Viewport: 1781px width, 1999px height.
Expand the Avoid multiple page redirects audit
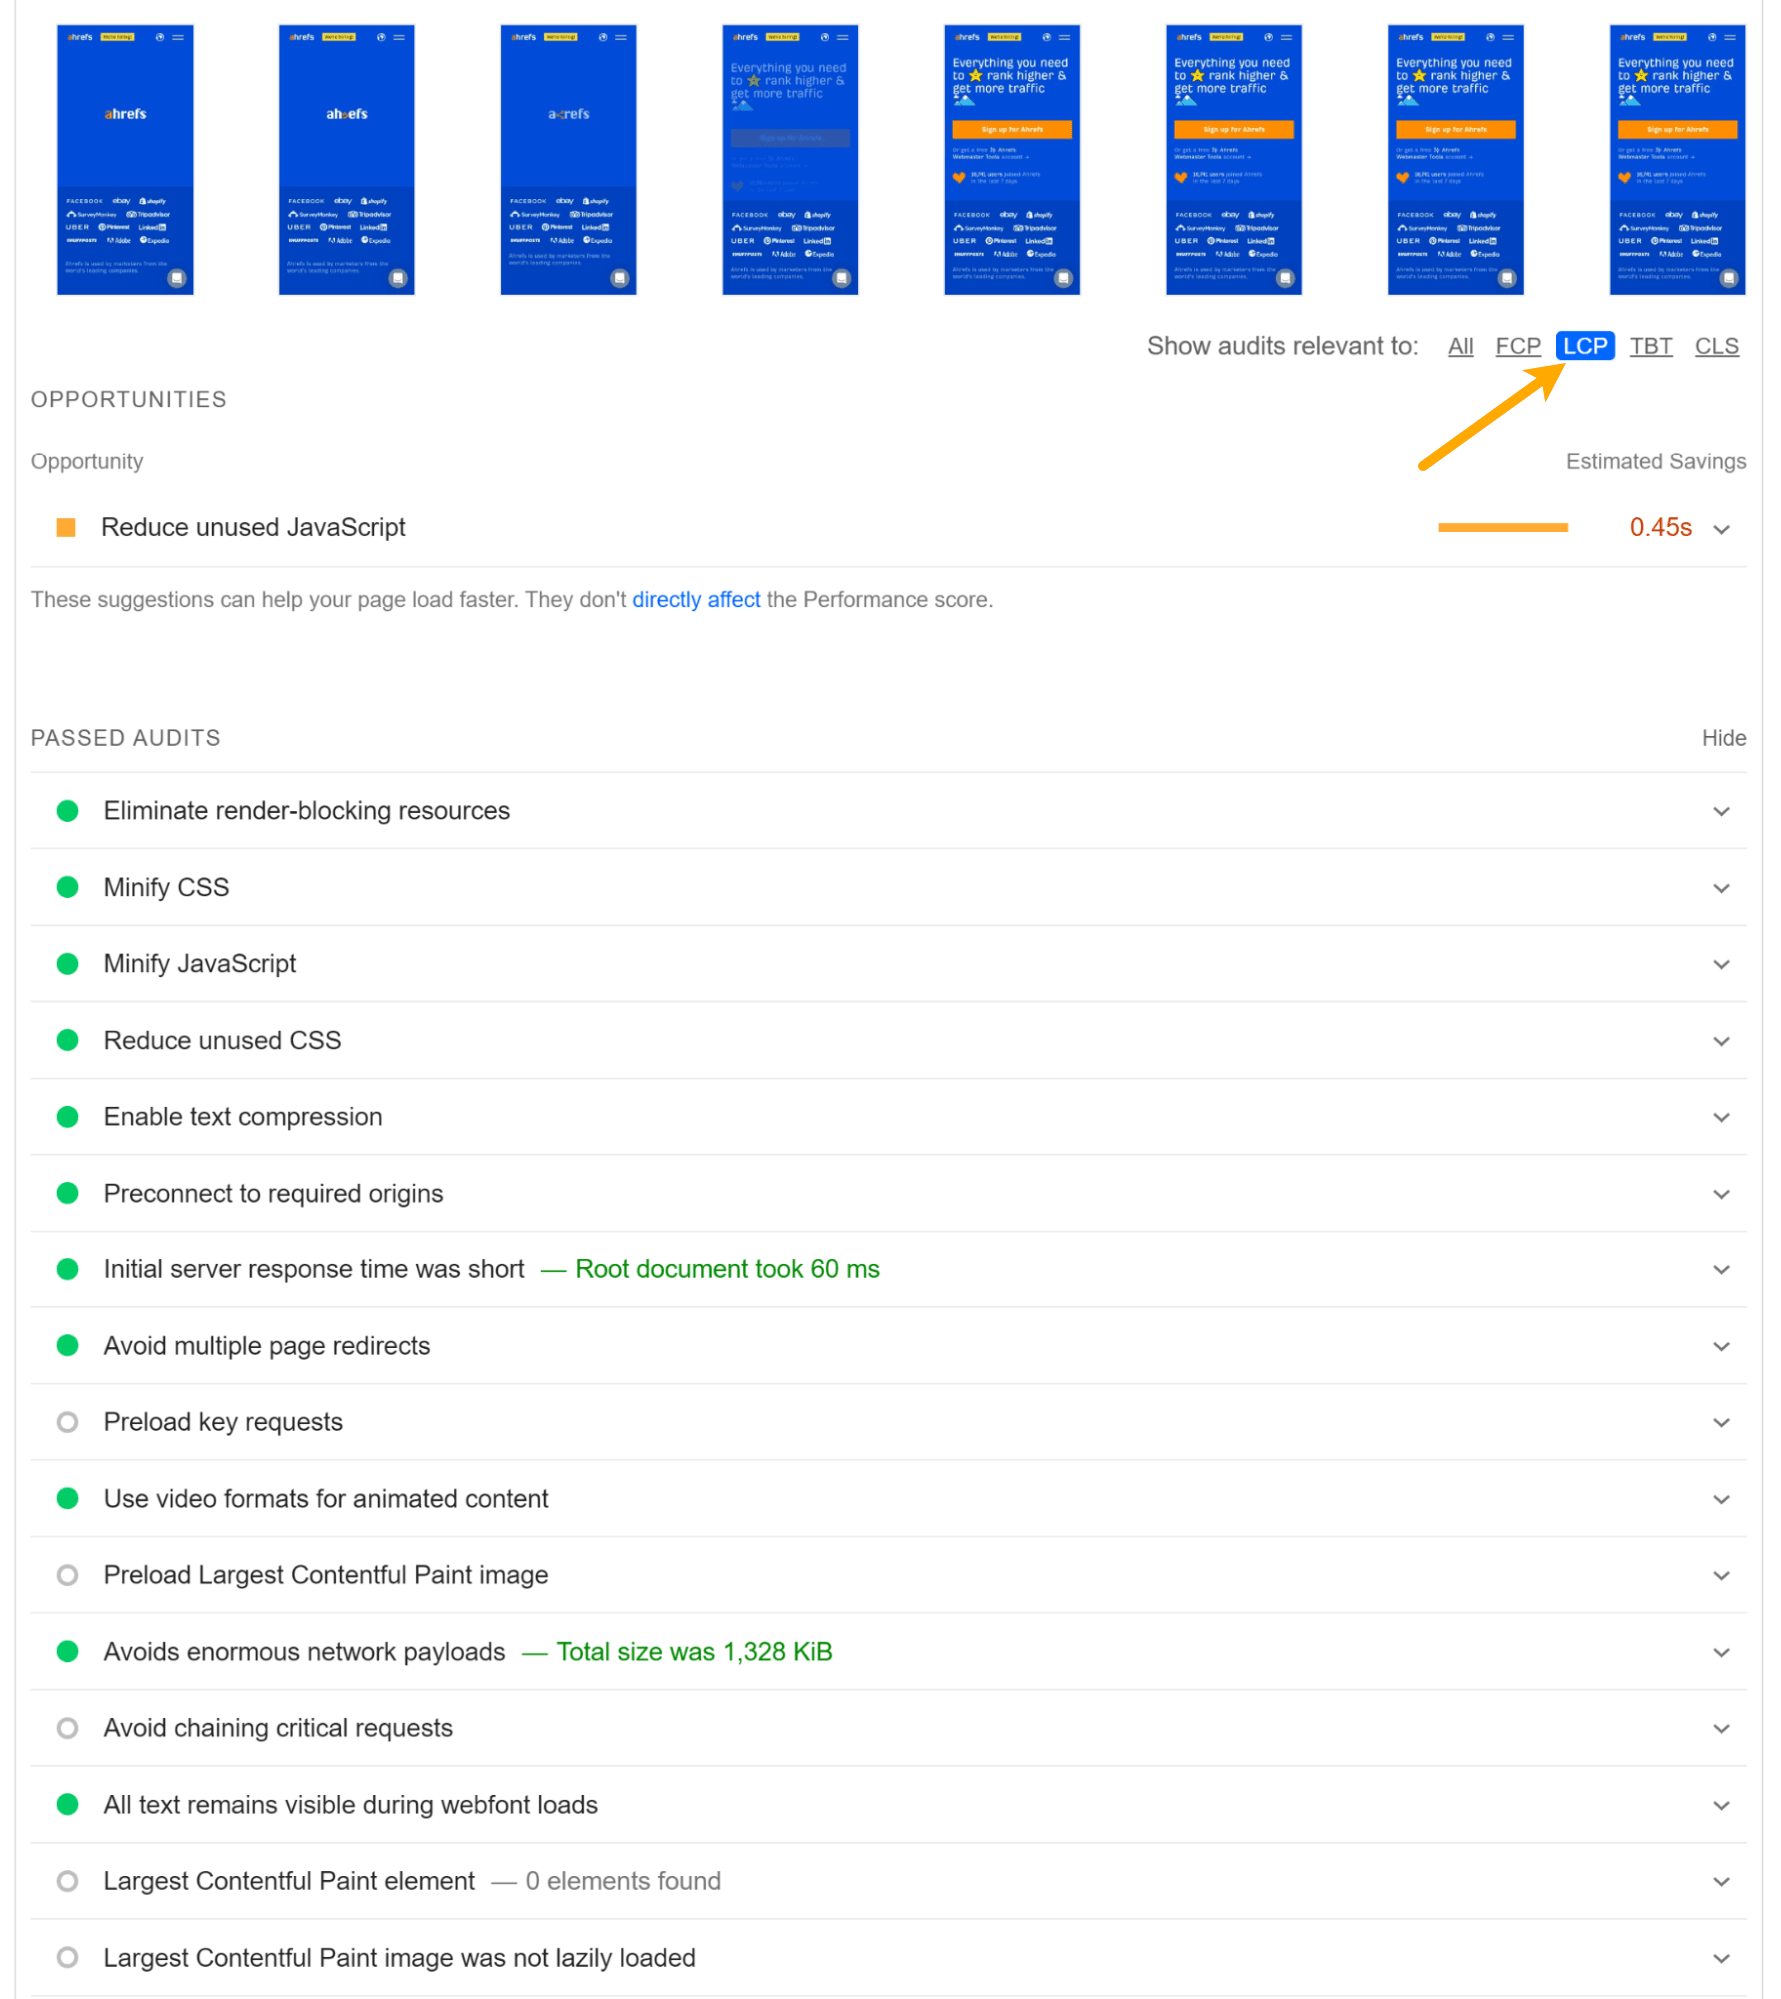pos(1722,1345)
